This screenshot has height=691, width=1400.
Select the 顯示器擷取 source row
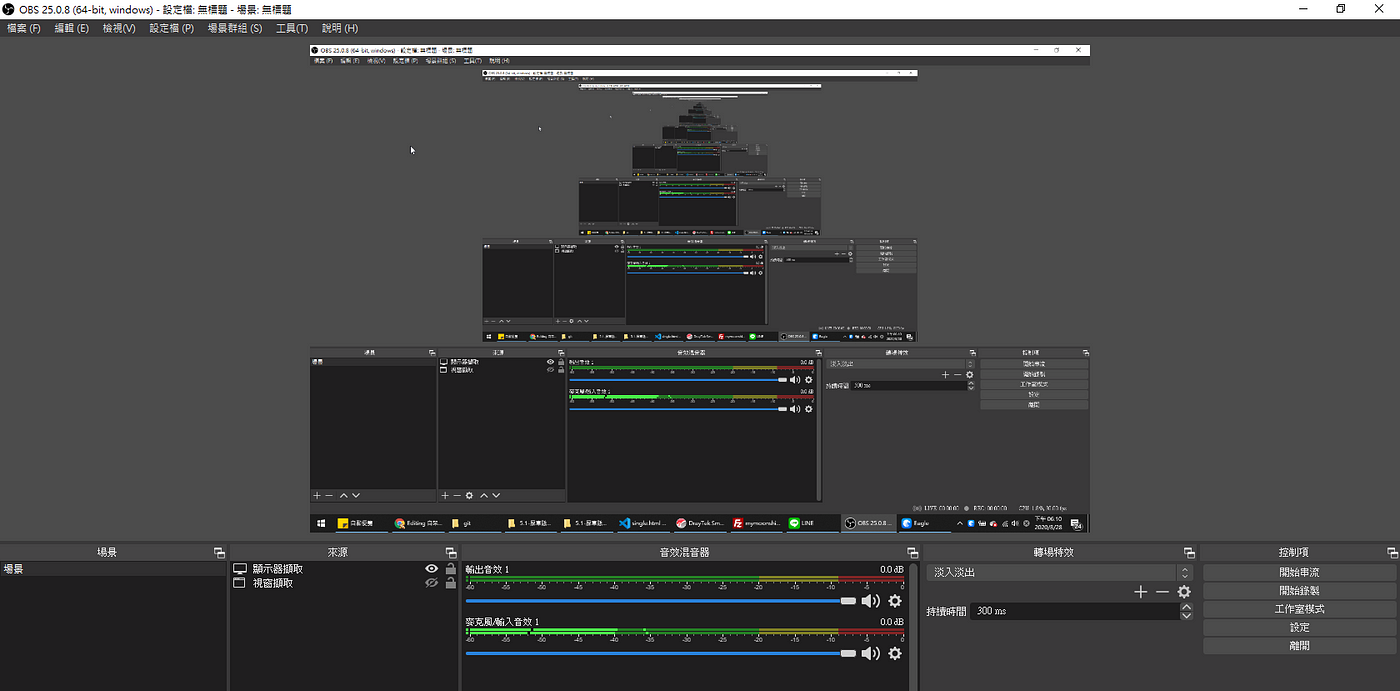tap(343, 568)
